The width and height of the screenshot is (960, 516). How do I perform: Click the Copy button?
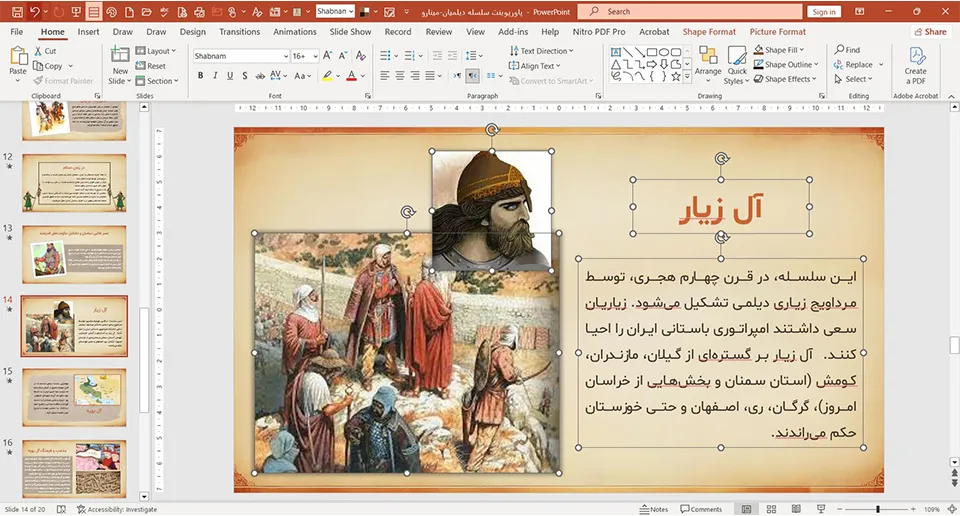(48, 66)
